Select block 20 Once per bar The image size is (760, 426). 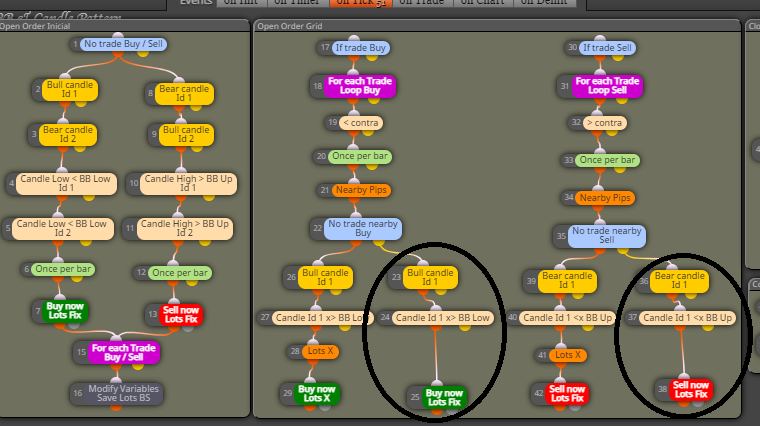pos(360,156)
